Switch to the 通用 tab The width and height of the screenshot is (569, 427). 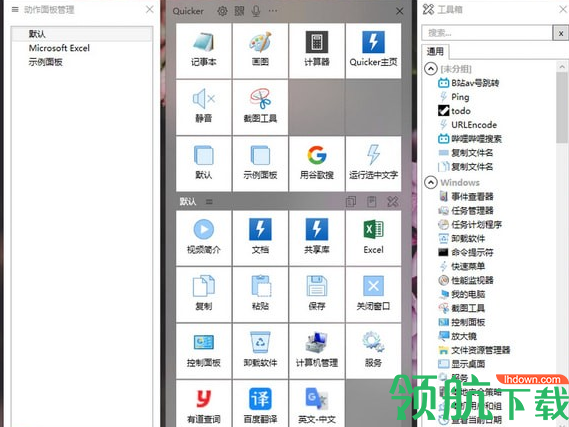pyautogui.click(x=435, y=52)
